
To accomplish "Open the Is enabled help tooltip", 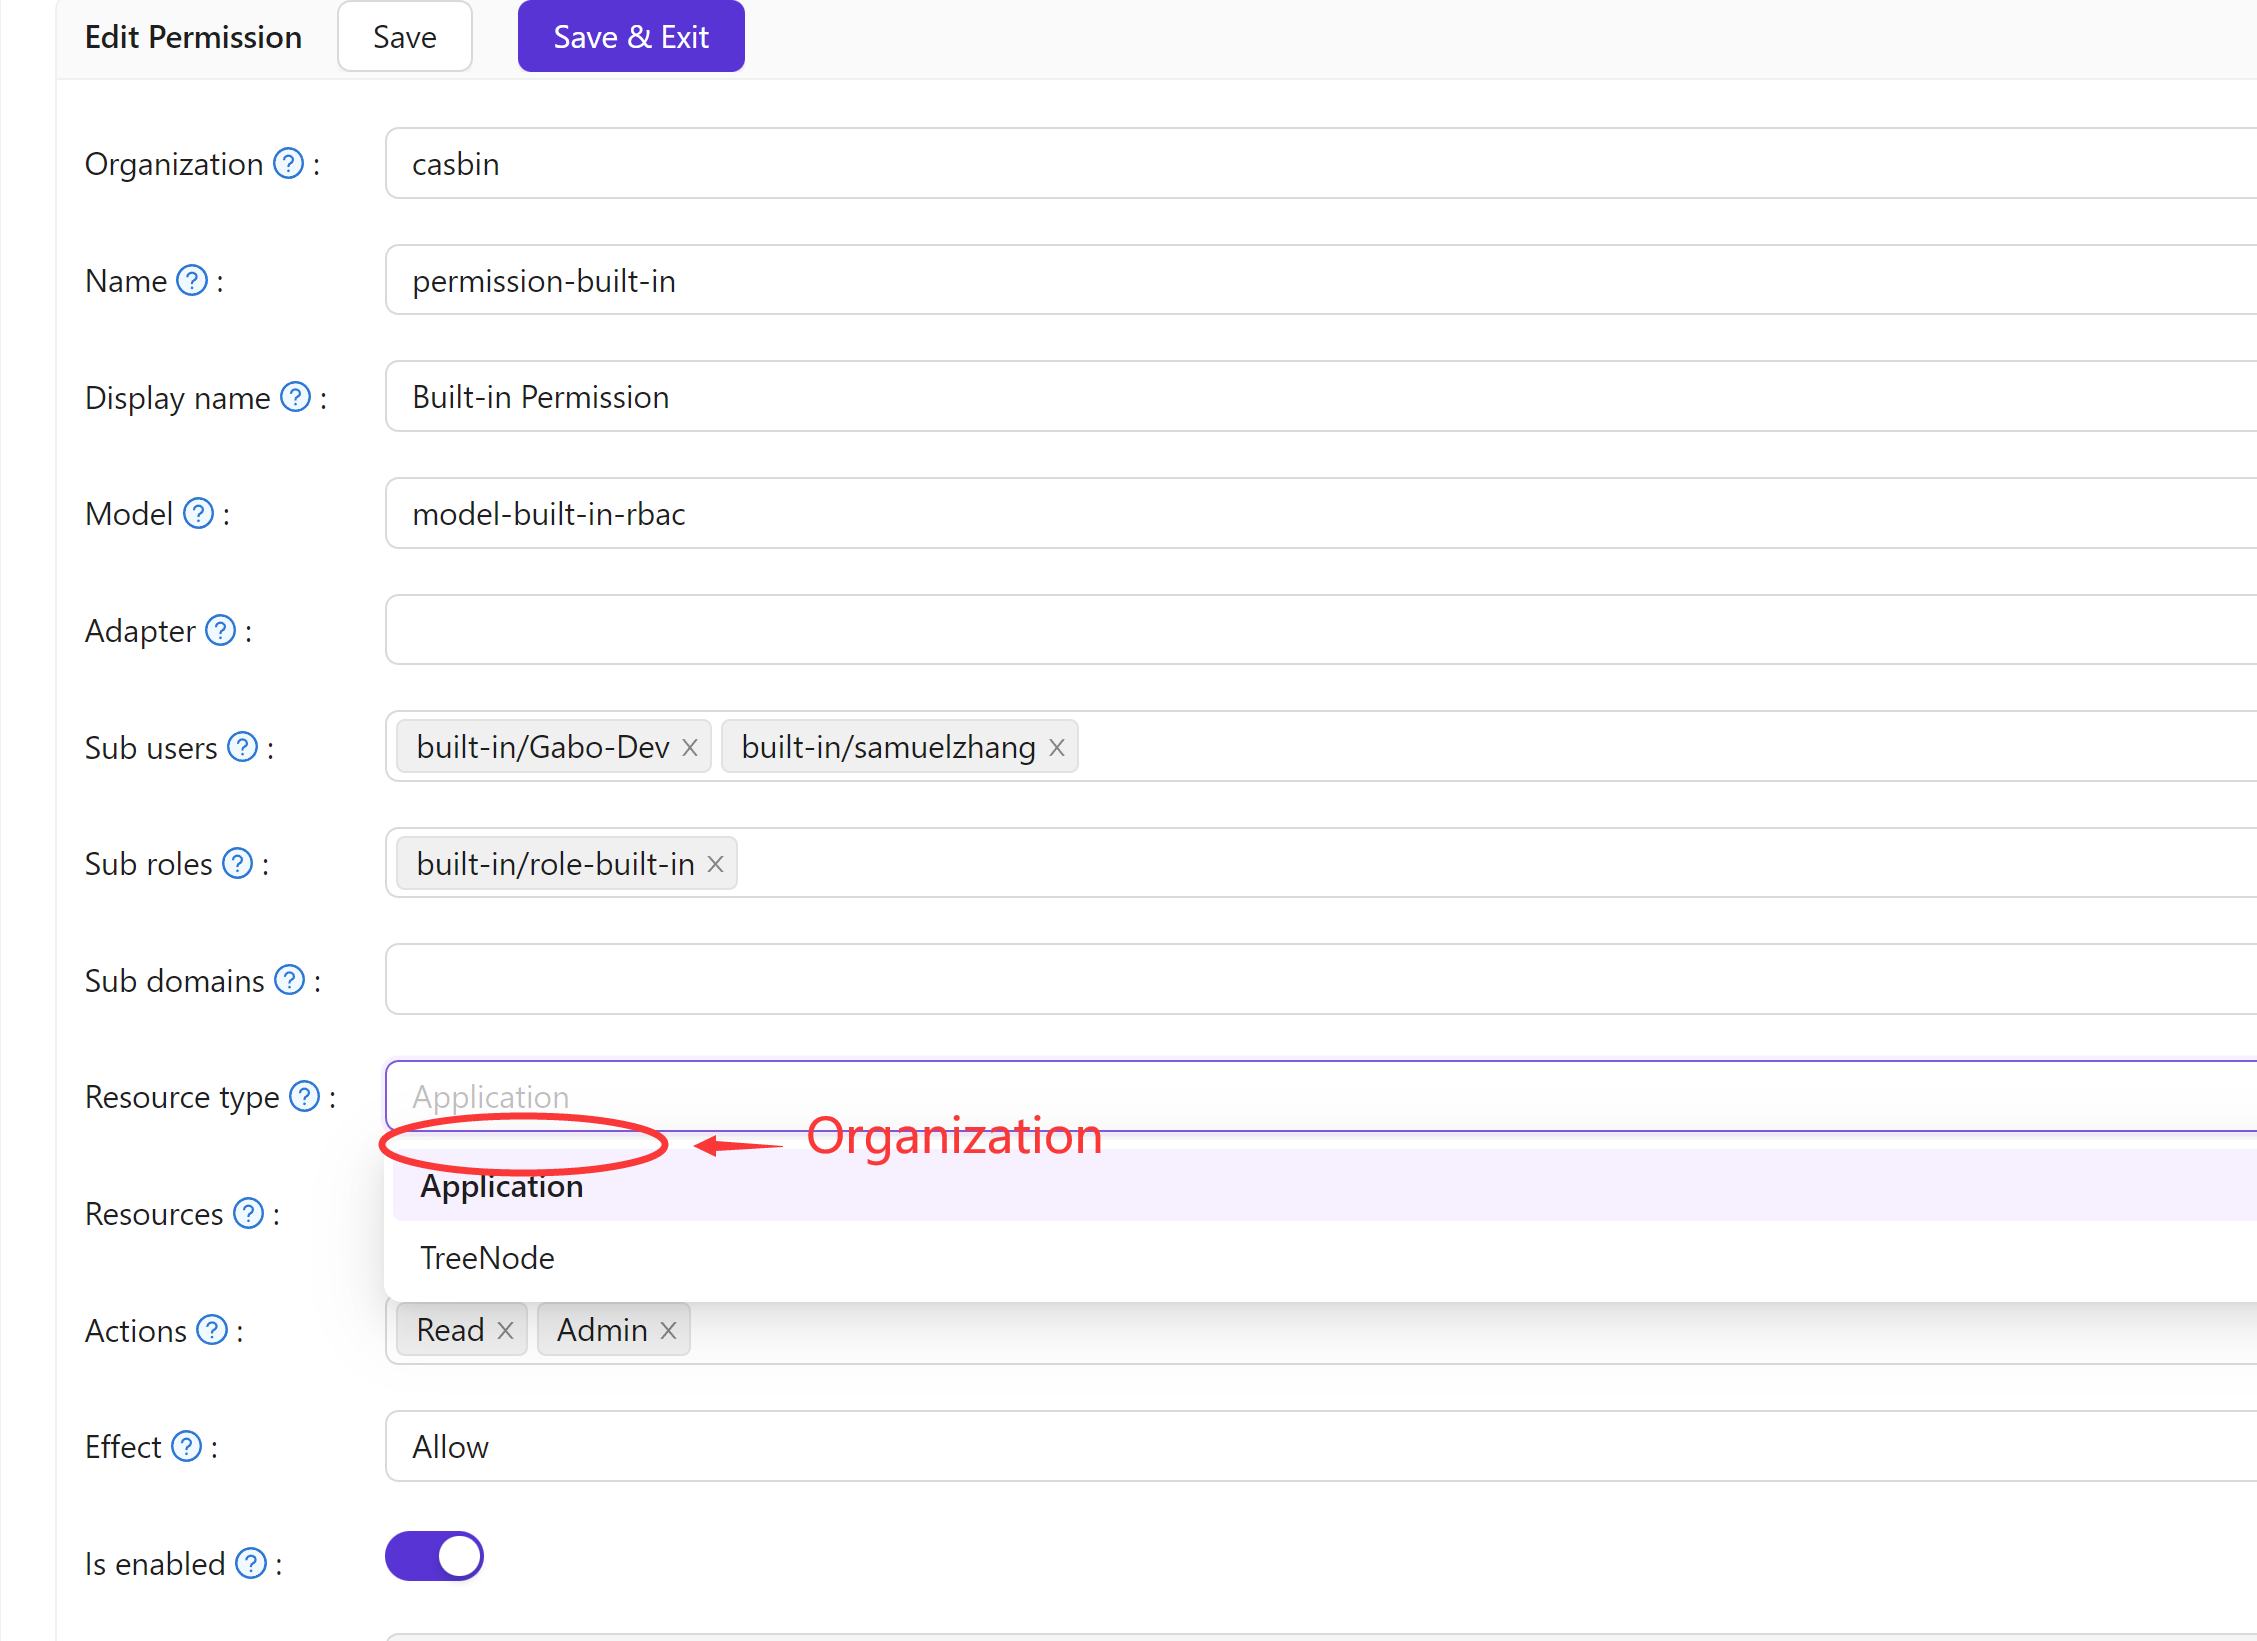I will (x=251, y=1563).
